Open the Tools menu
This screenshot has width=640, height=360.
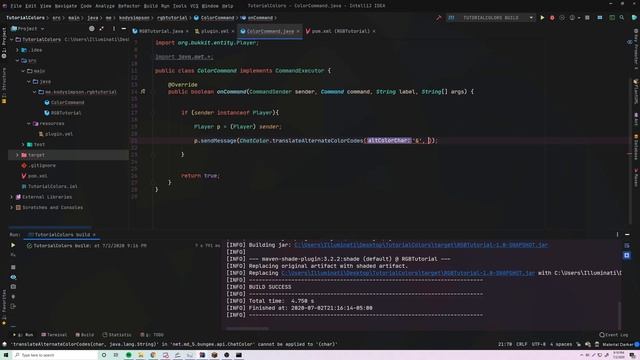point(180,6)
